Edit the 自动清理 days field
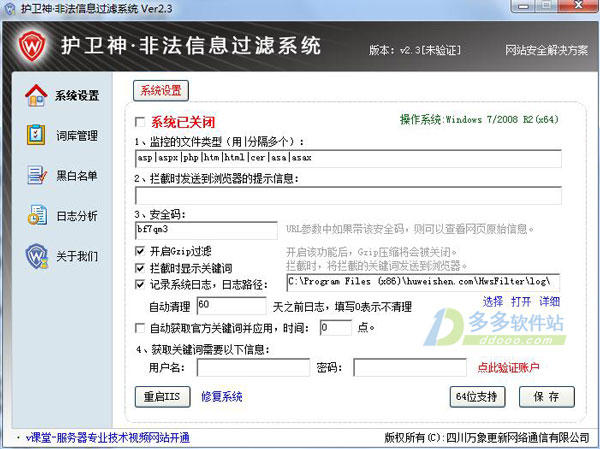The height and width of the screenshot is (449, 600). point(232,305)
